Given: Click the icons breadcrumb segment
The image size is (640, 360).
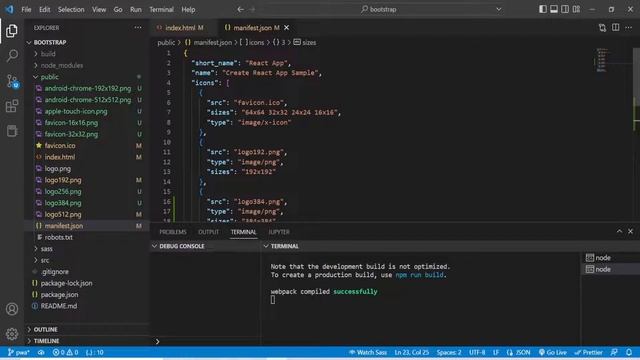Looking at the screenshot, I should [x=253, y=42].
